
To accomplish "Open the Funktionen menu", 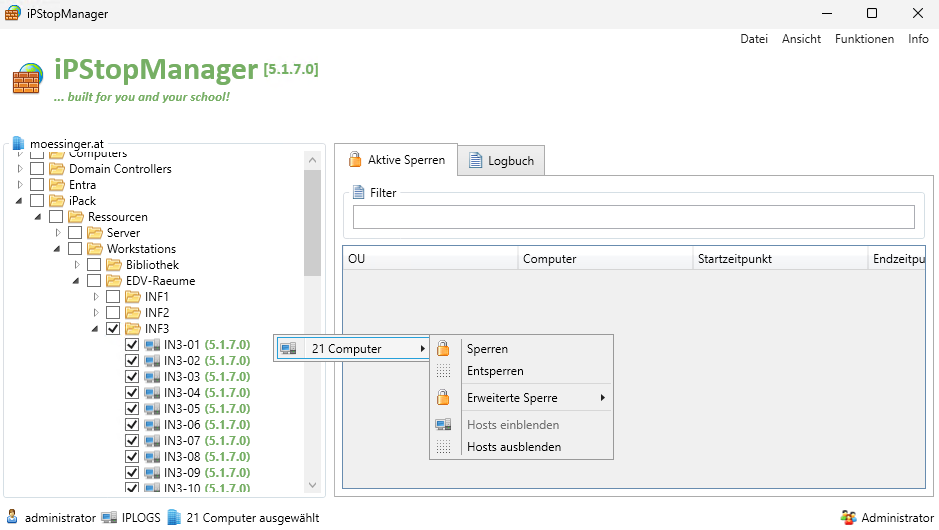I will (864, 39).
